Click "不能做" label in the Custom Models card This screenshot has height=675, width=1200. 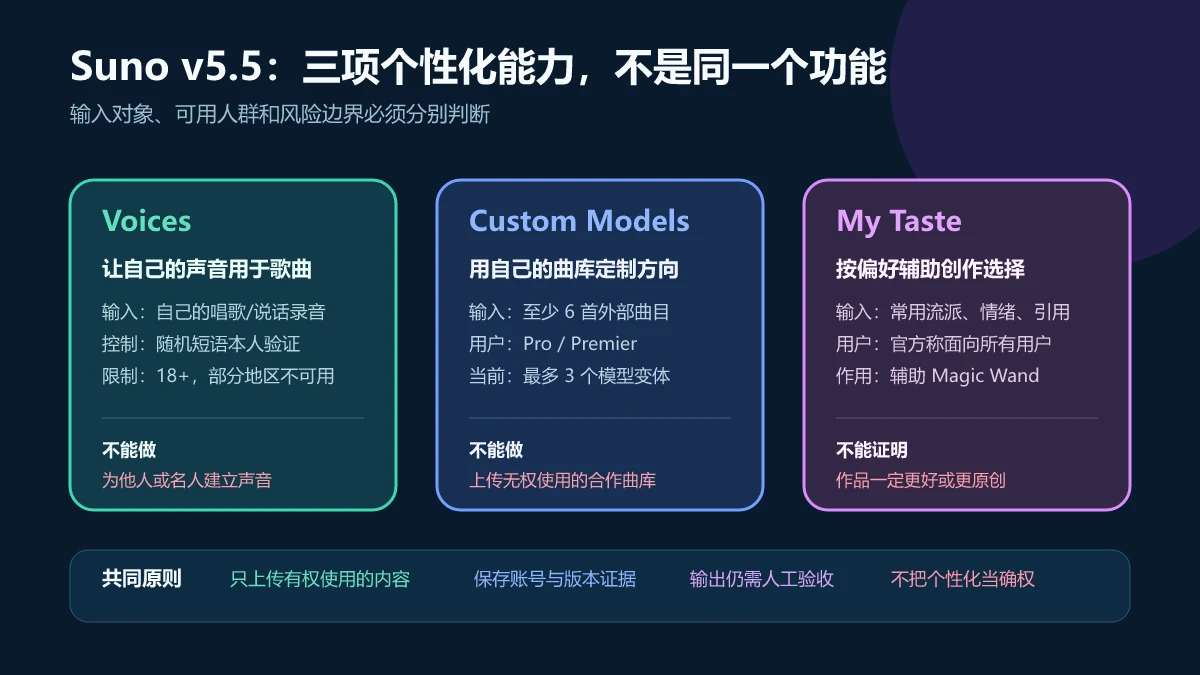496,450
